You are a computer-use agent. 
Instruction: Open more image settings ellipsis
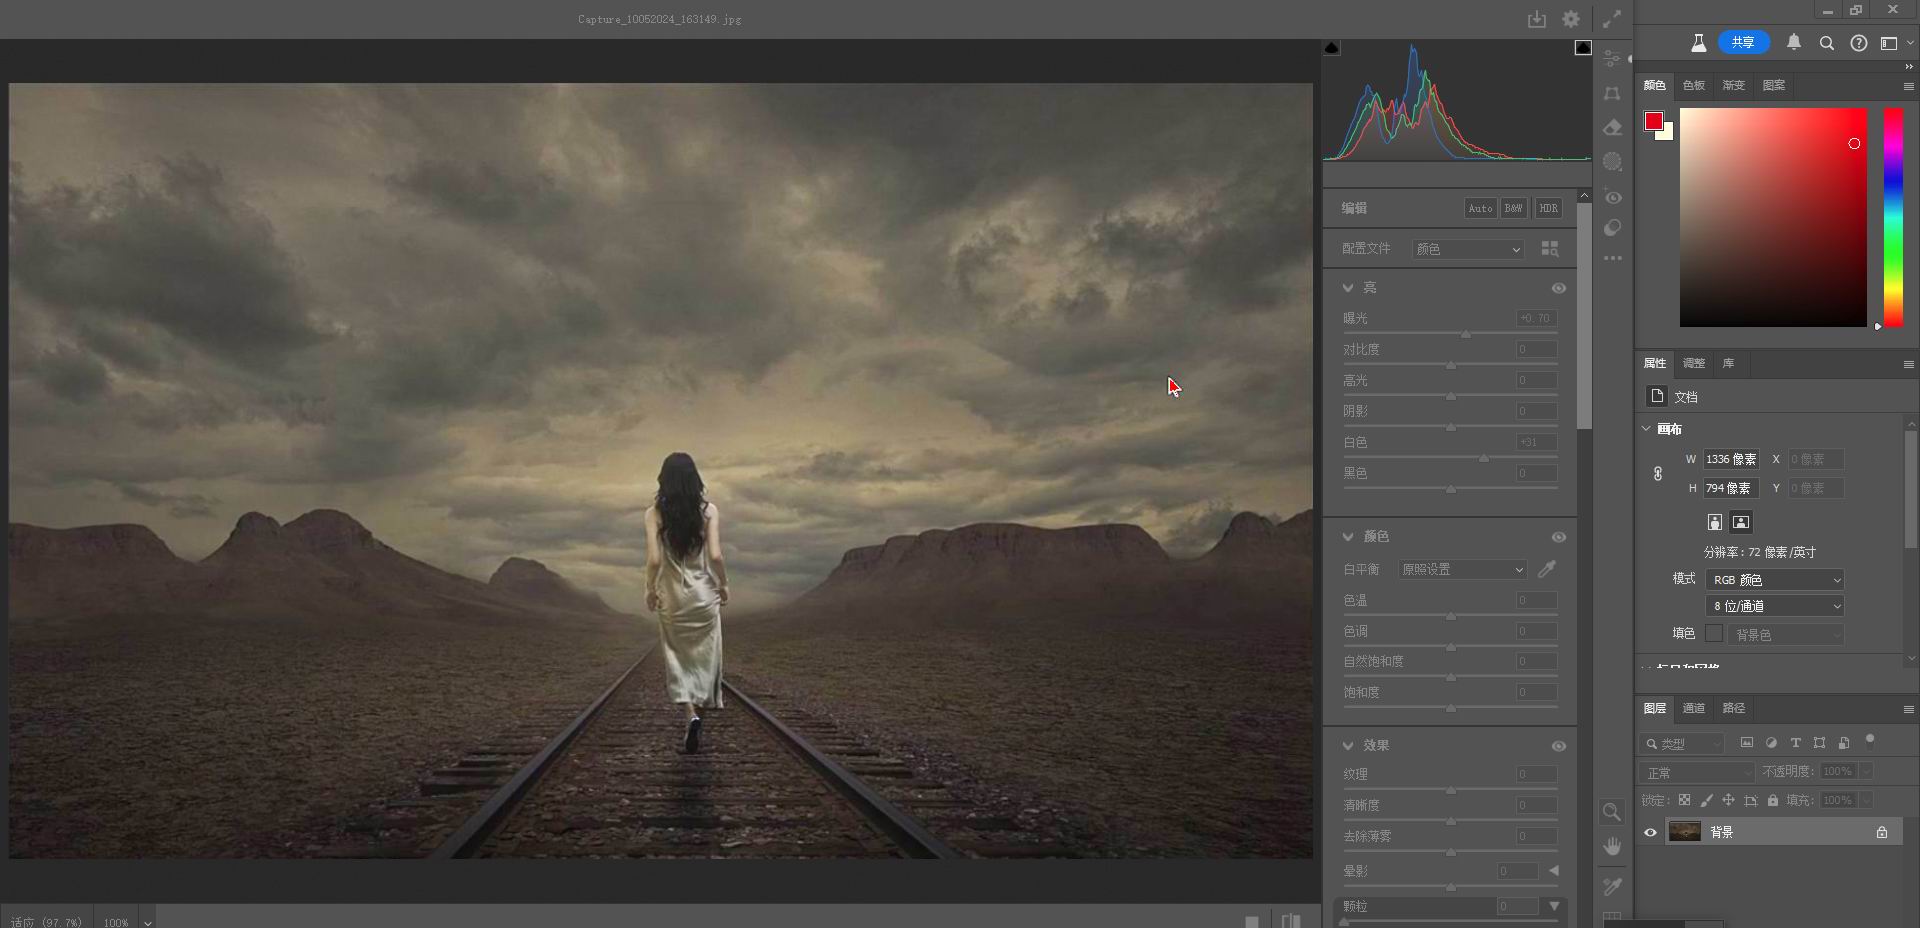[x=1612, y=258]
